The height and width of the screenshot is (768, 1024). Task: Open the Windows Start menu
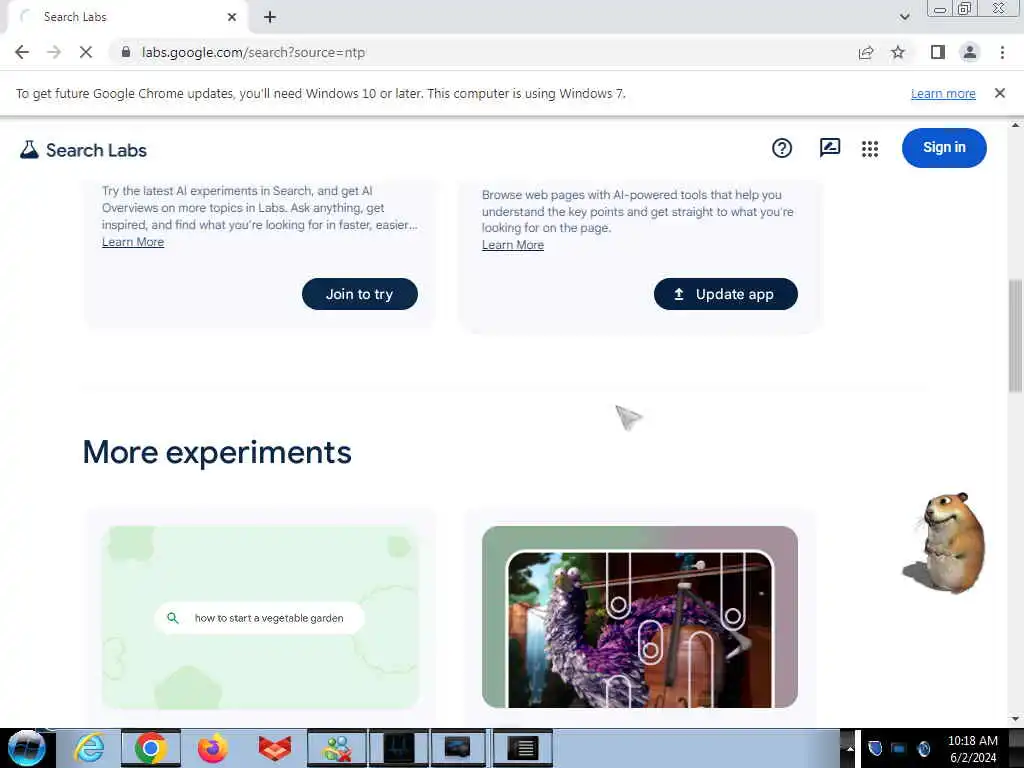[26, 748]
